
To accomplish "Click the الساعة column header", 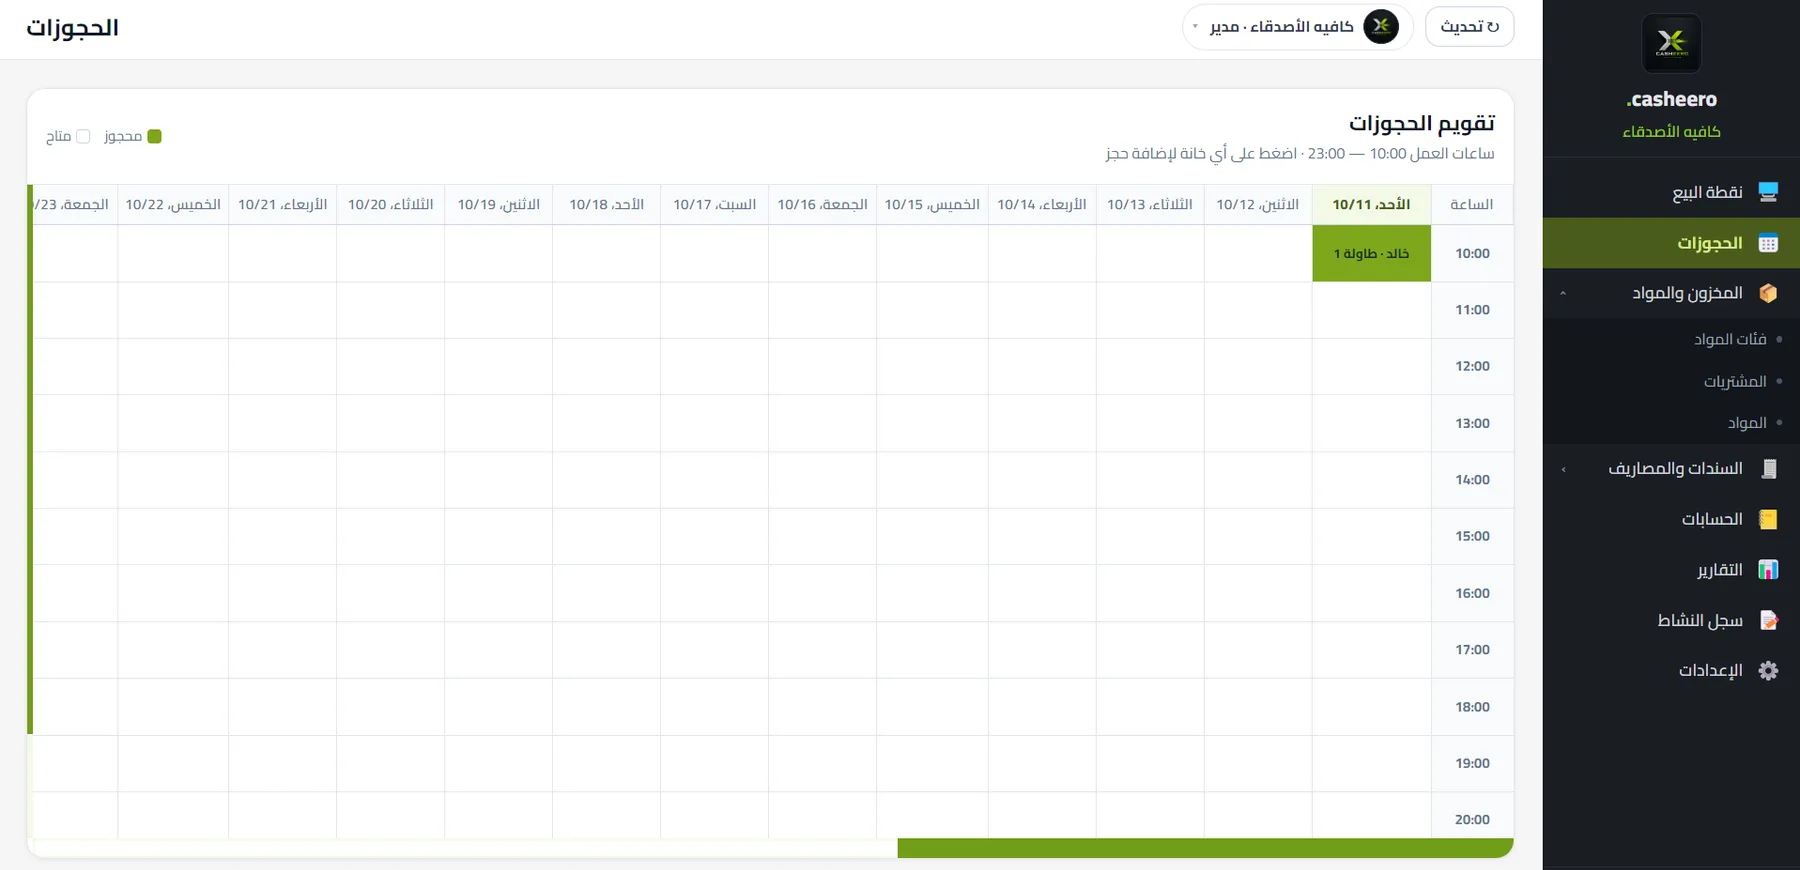I will point(1472,204).
